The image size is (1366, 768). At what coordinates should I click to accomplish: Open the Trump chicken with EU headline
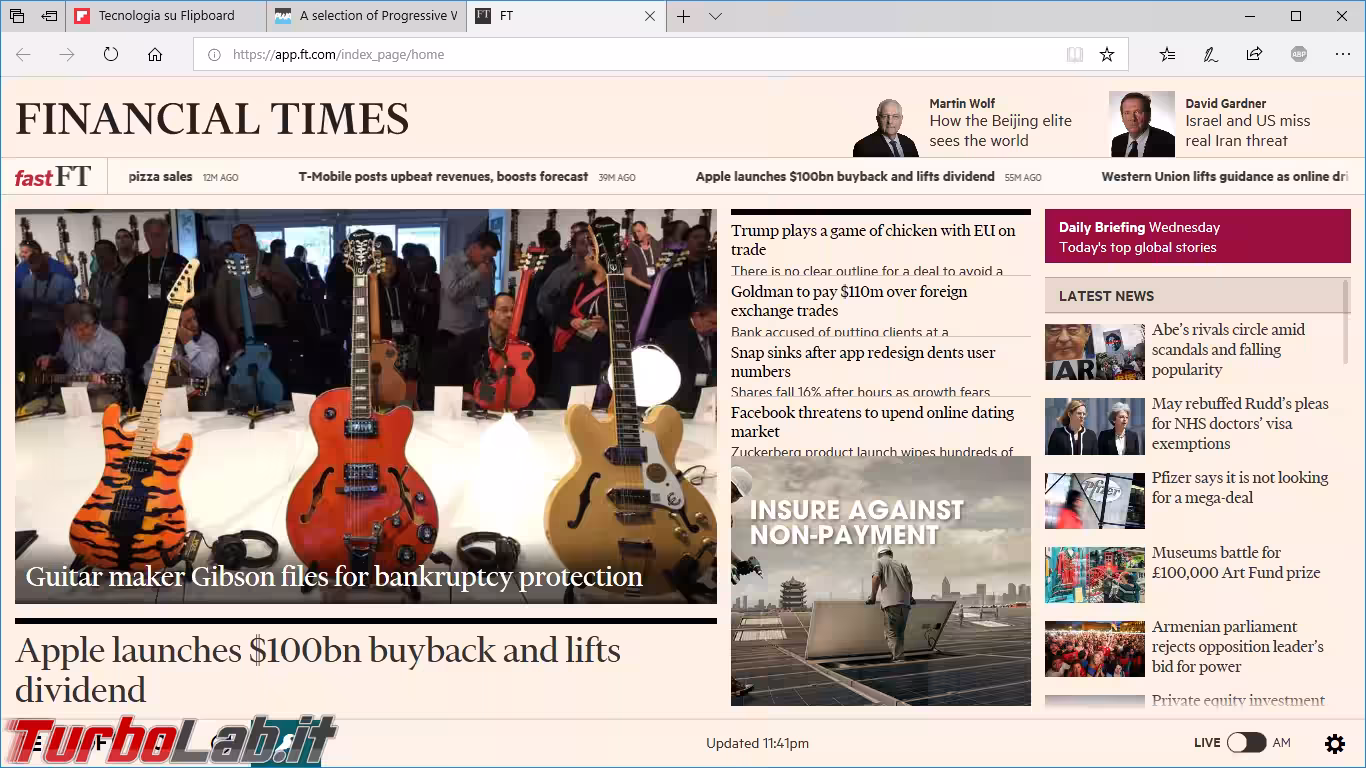pos(872,240)
